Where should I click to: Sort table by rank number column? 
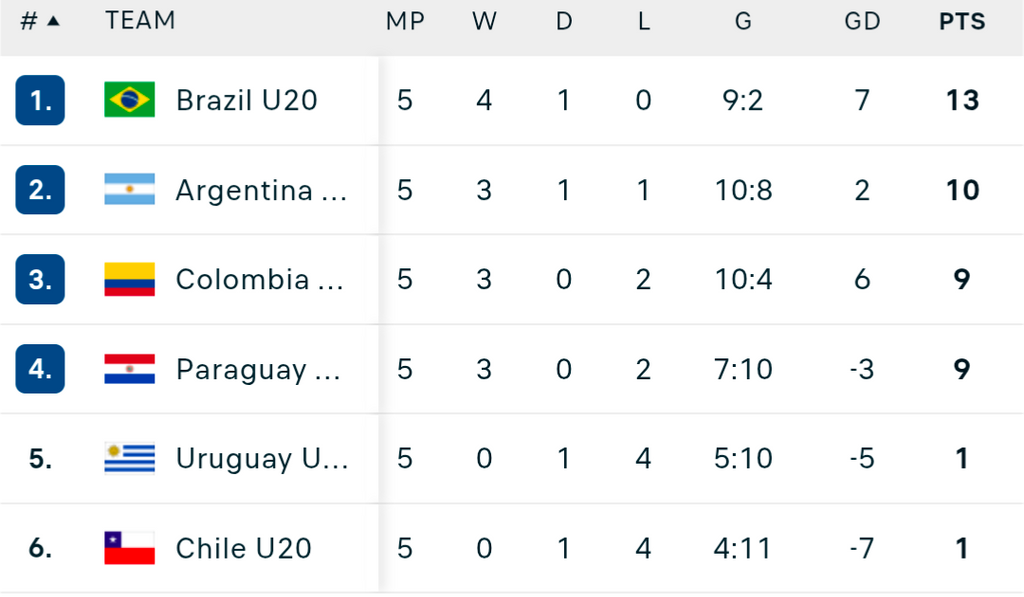40,21
